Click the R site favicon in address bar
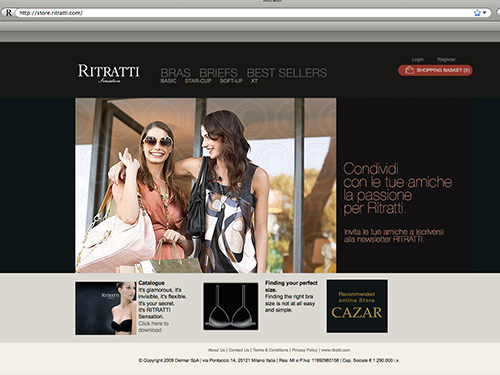Viewport: 500px width, 375px height. click(x=9, y=13)
